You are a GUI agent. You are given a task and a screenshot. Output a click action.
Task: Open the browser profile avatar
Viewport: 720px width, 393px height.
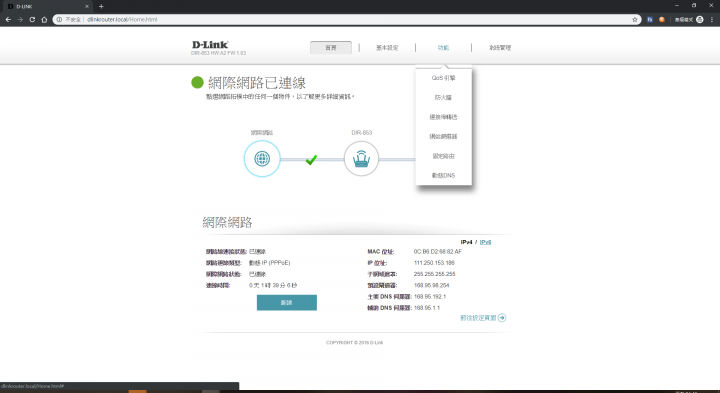(700, 19)
